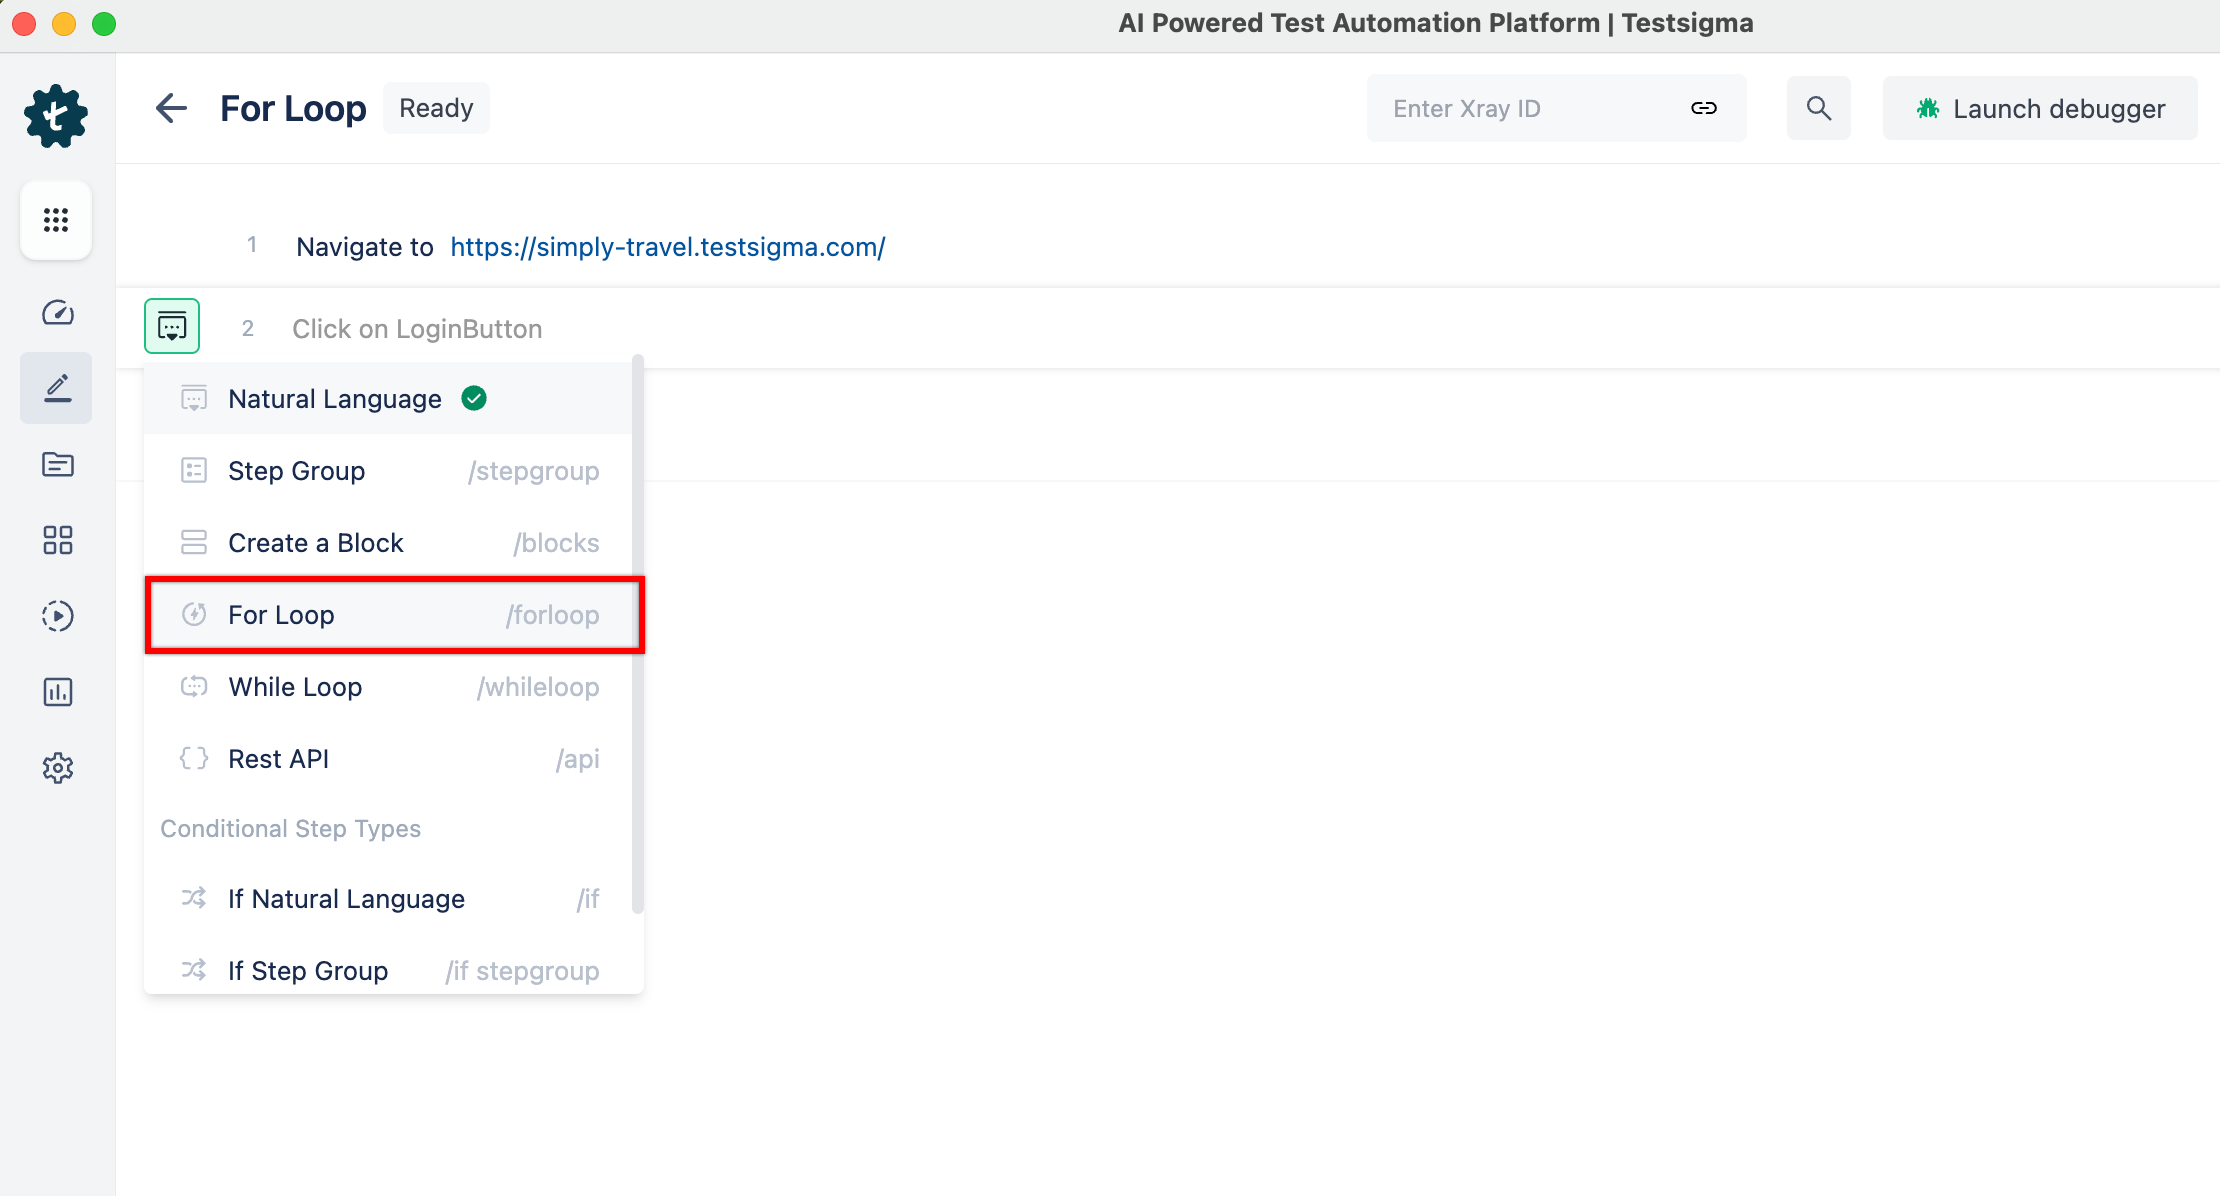Go back using the left arrow
Screen dimensions: 2220x1196
pos(171,108)
